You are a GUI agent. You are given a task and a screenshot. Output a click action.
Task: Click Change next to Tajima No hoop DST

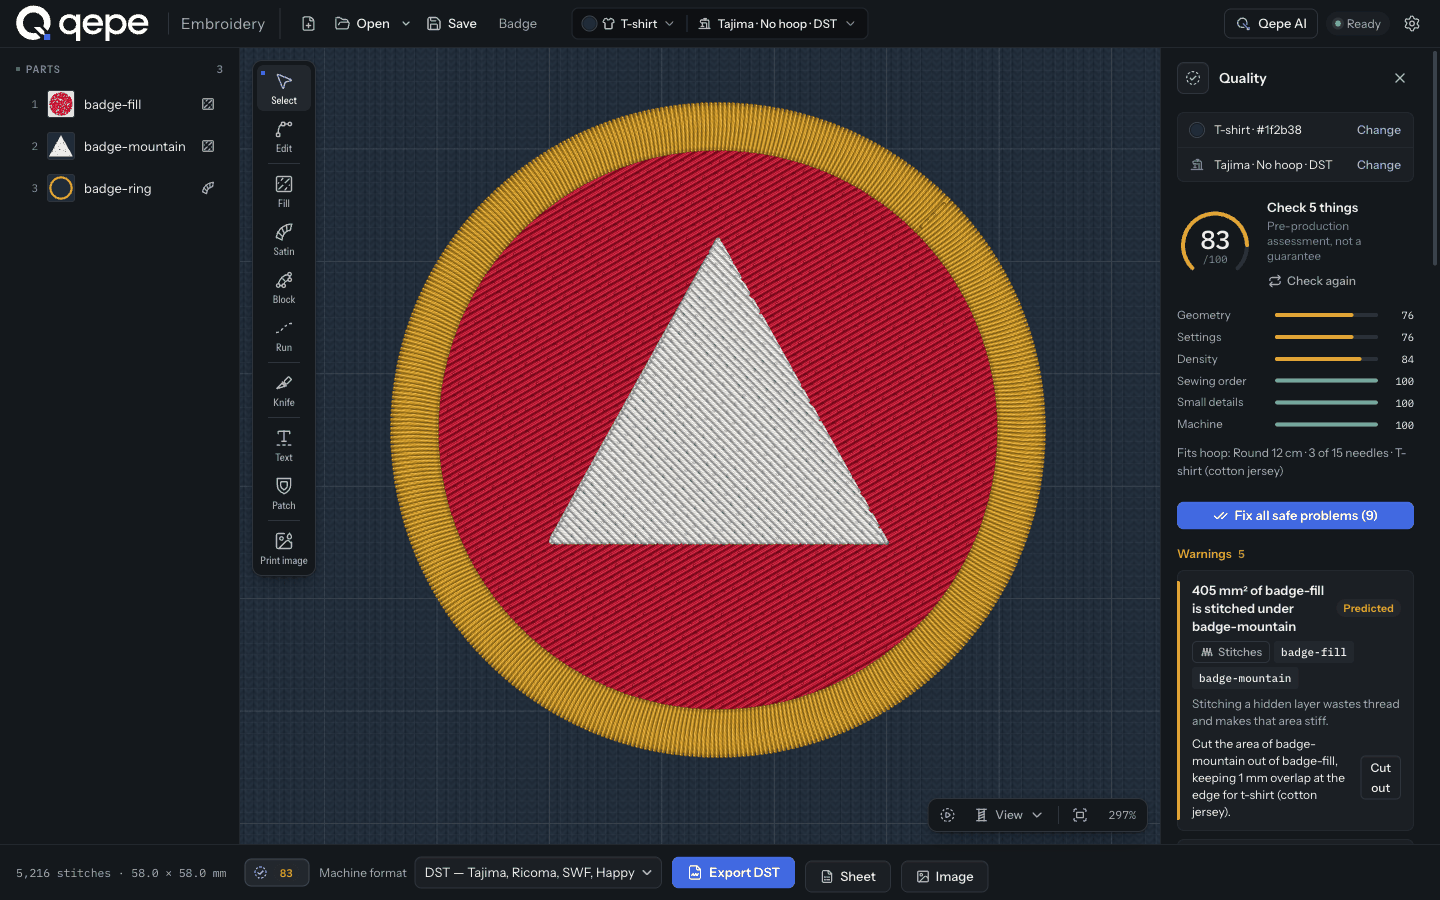[1379, 165]
